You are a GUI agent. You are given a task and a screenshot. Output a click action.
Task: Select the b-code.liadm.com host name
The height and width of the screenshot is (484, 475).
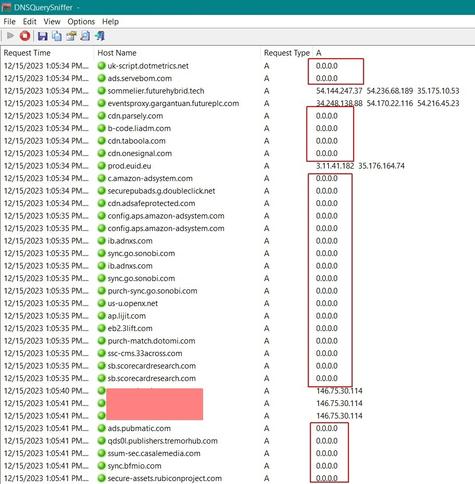139,128
